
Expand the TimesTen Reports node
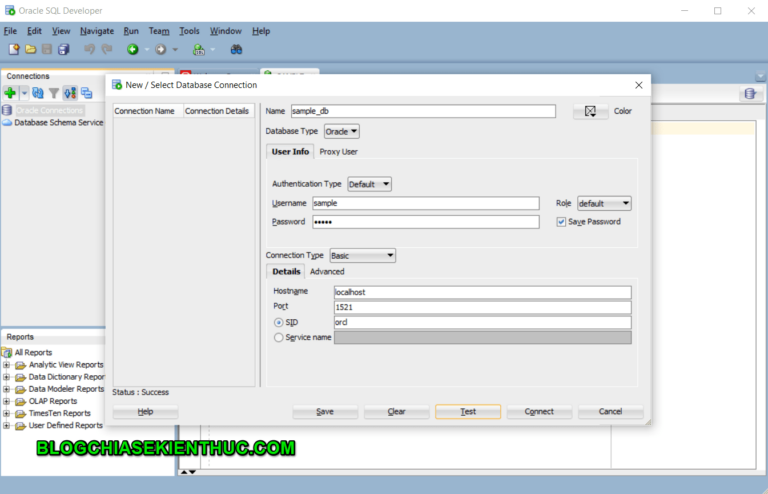(6, 414)
